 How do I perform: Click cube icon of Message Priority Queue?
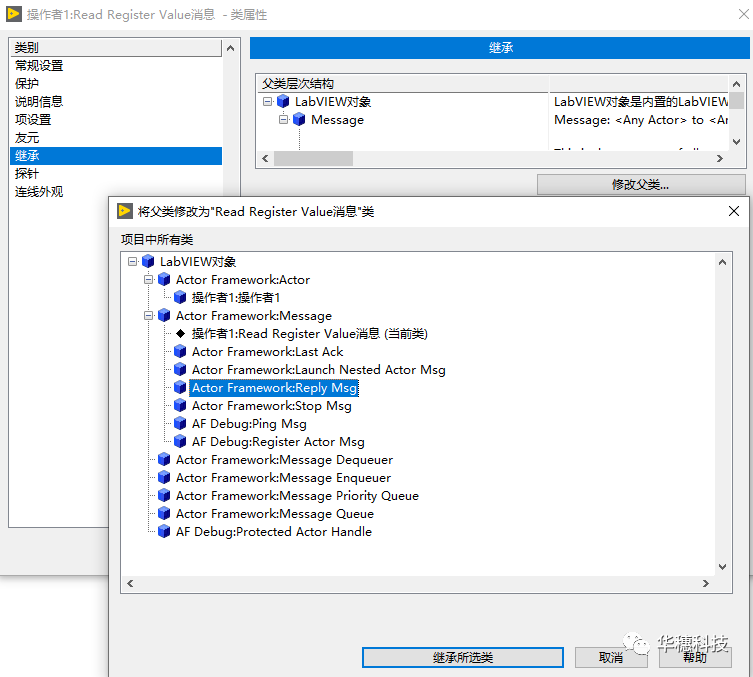(164, 496)
